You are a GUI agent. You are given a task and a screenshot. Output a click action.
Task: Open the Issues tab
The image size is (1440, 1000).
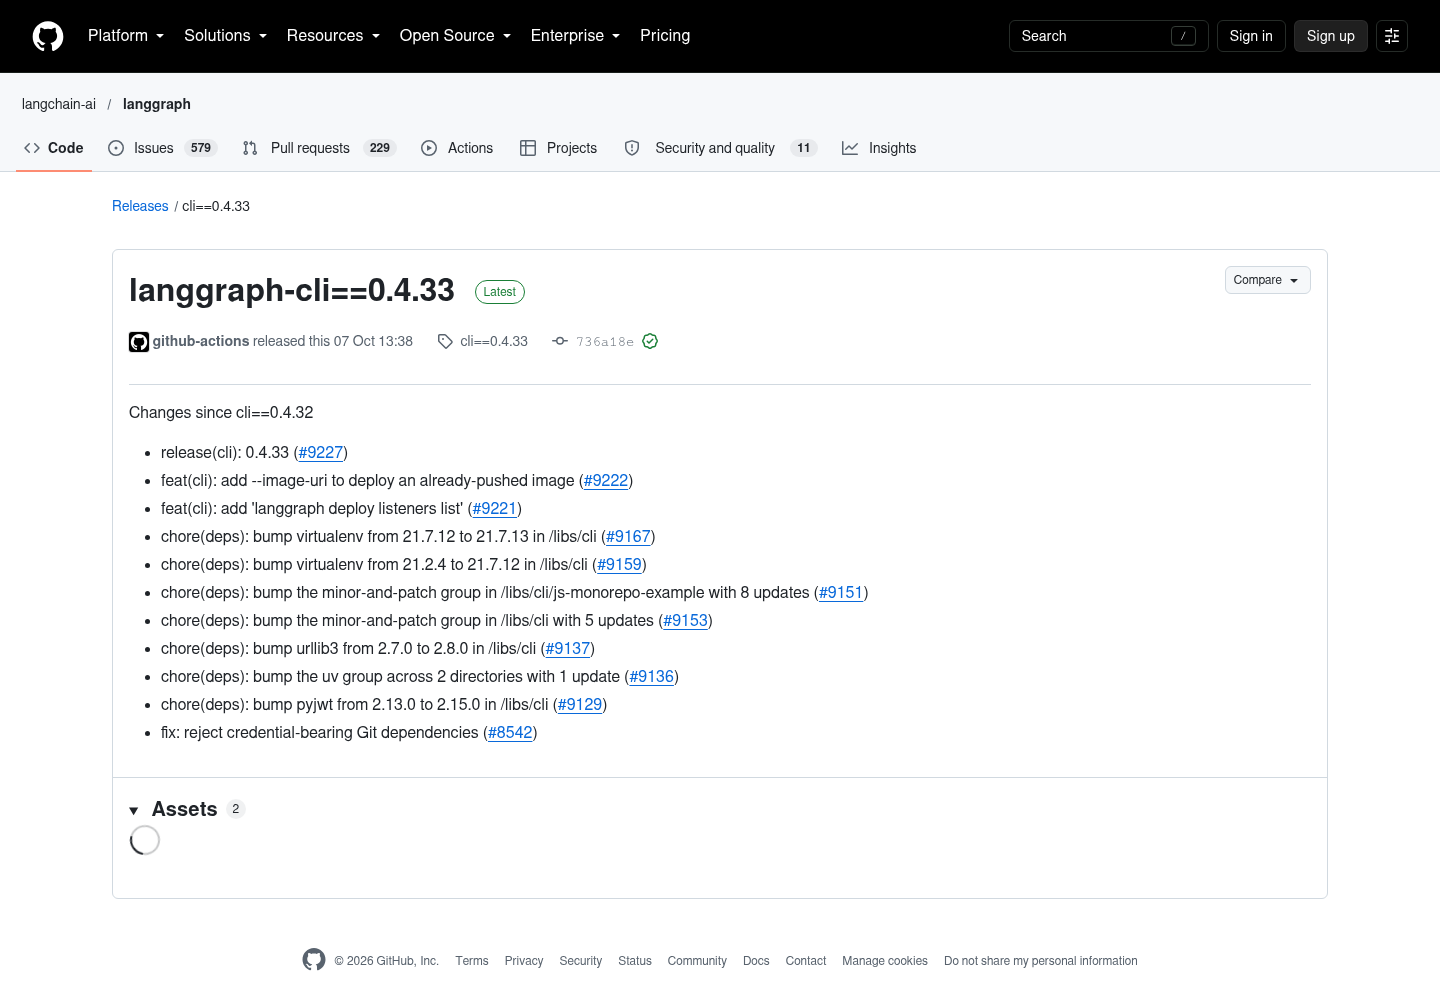click(x=162, y=148)
